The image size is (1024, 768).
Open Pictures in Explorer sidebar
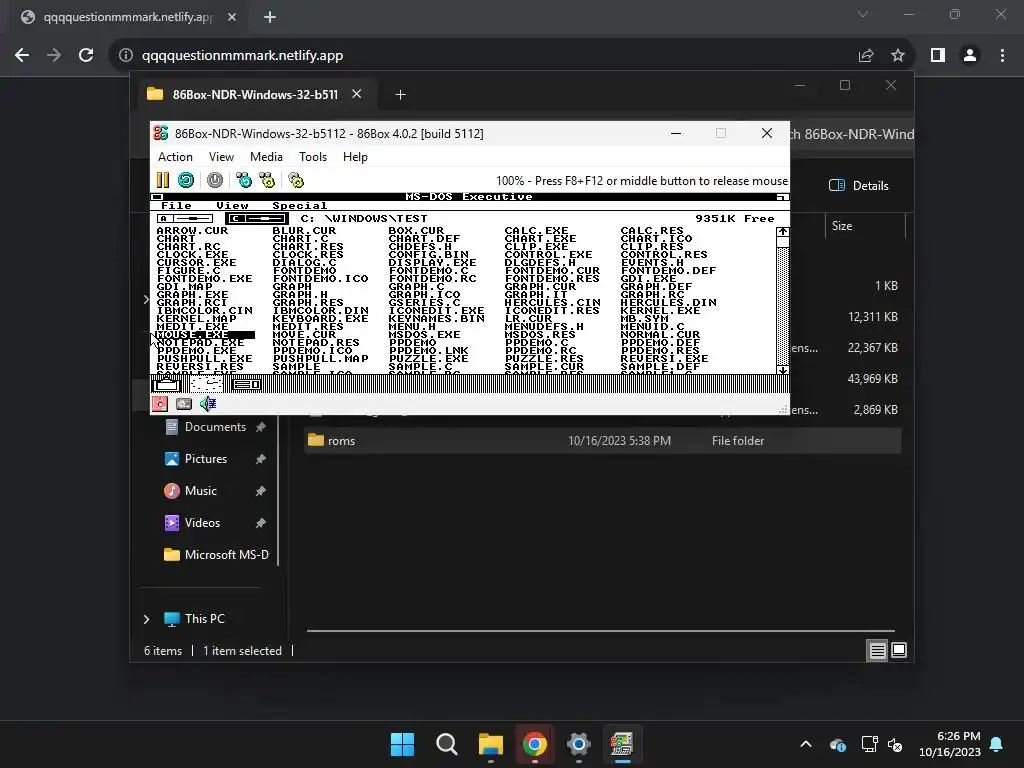(206, 459)
